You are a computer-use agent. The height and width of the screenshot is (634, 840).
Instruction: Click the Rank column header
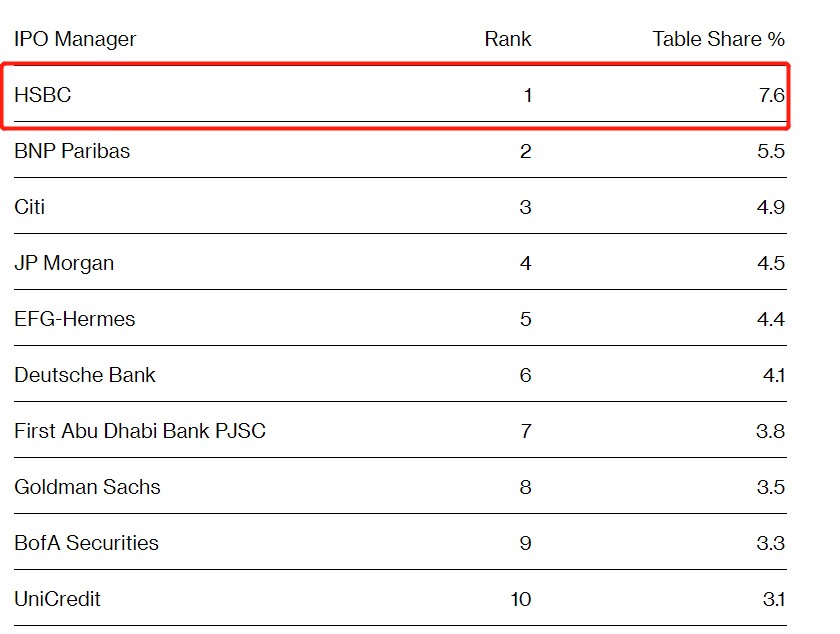click(508, 39)
